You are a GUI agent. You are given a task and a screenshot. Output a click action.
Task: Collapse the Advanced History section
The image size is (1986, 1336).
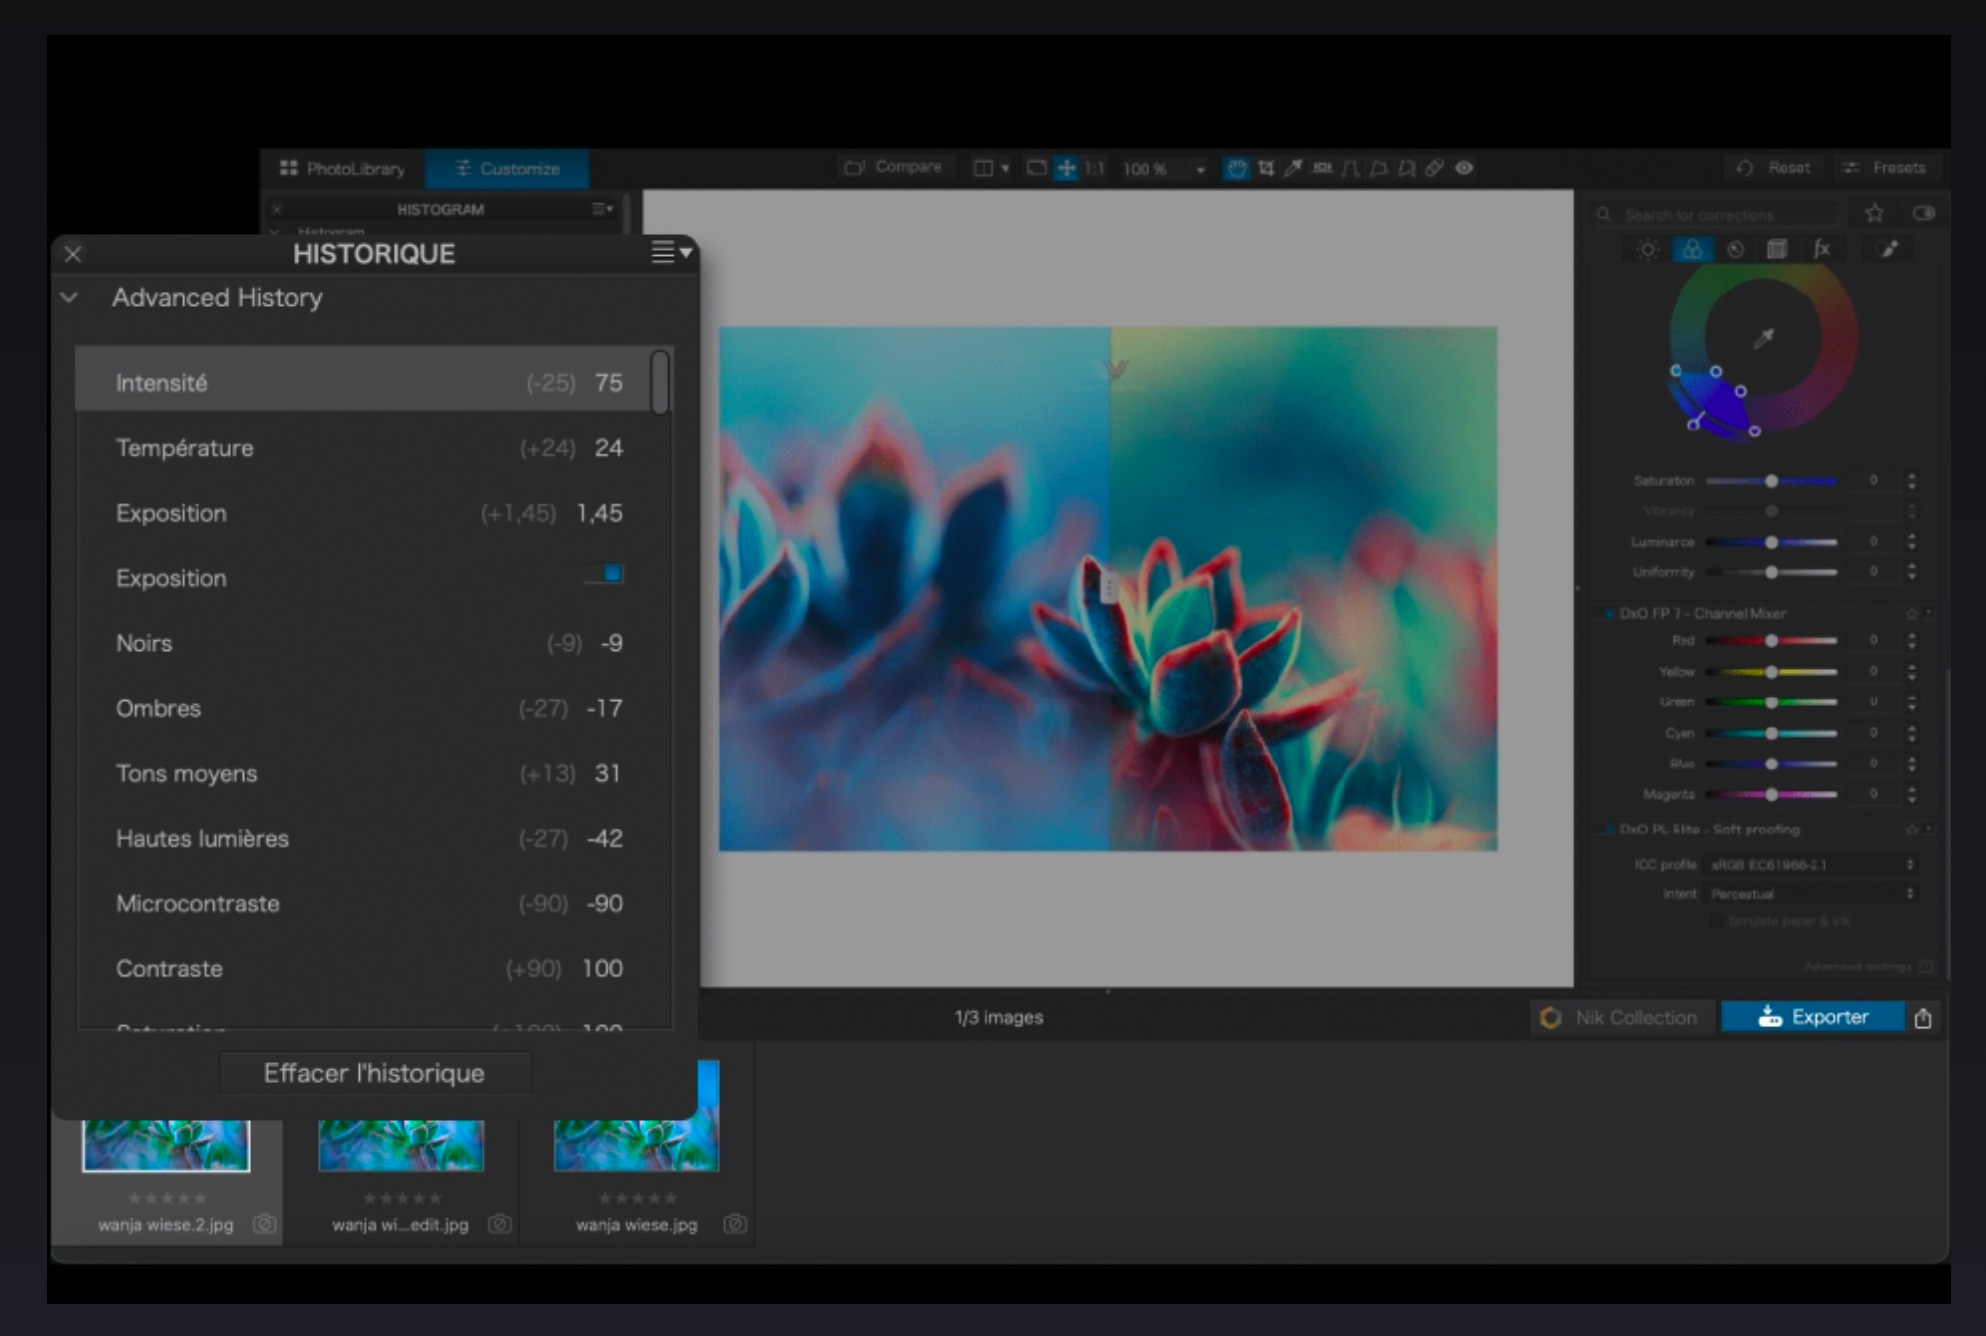pyautogui.click(x=69, y=297)
